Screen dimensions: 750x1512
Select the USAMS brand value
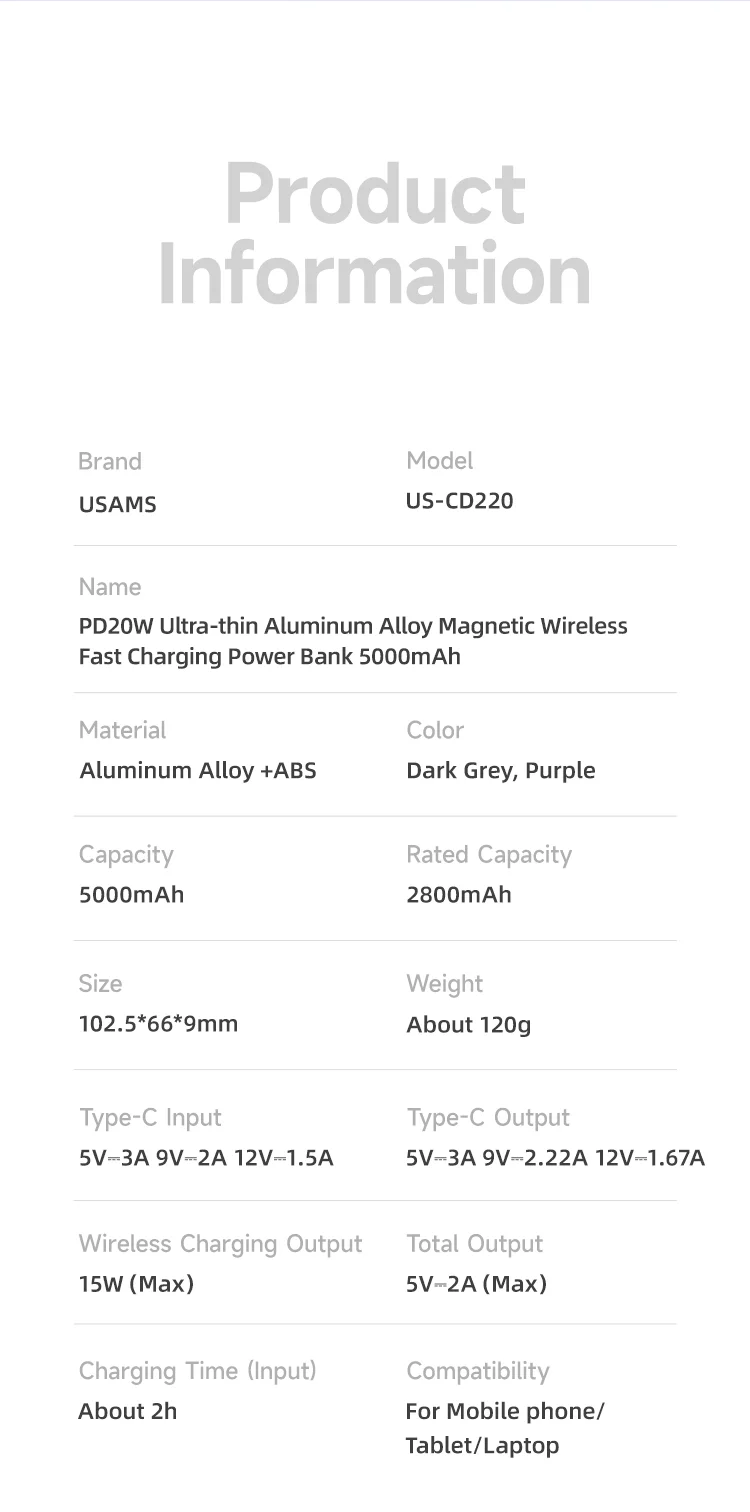[118, 505]
